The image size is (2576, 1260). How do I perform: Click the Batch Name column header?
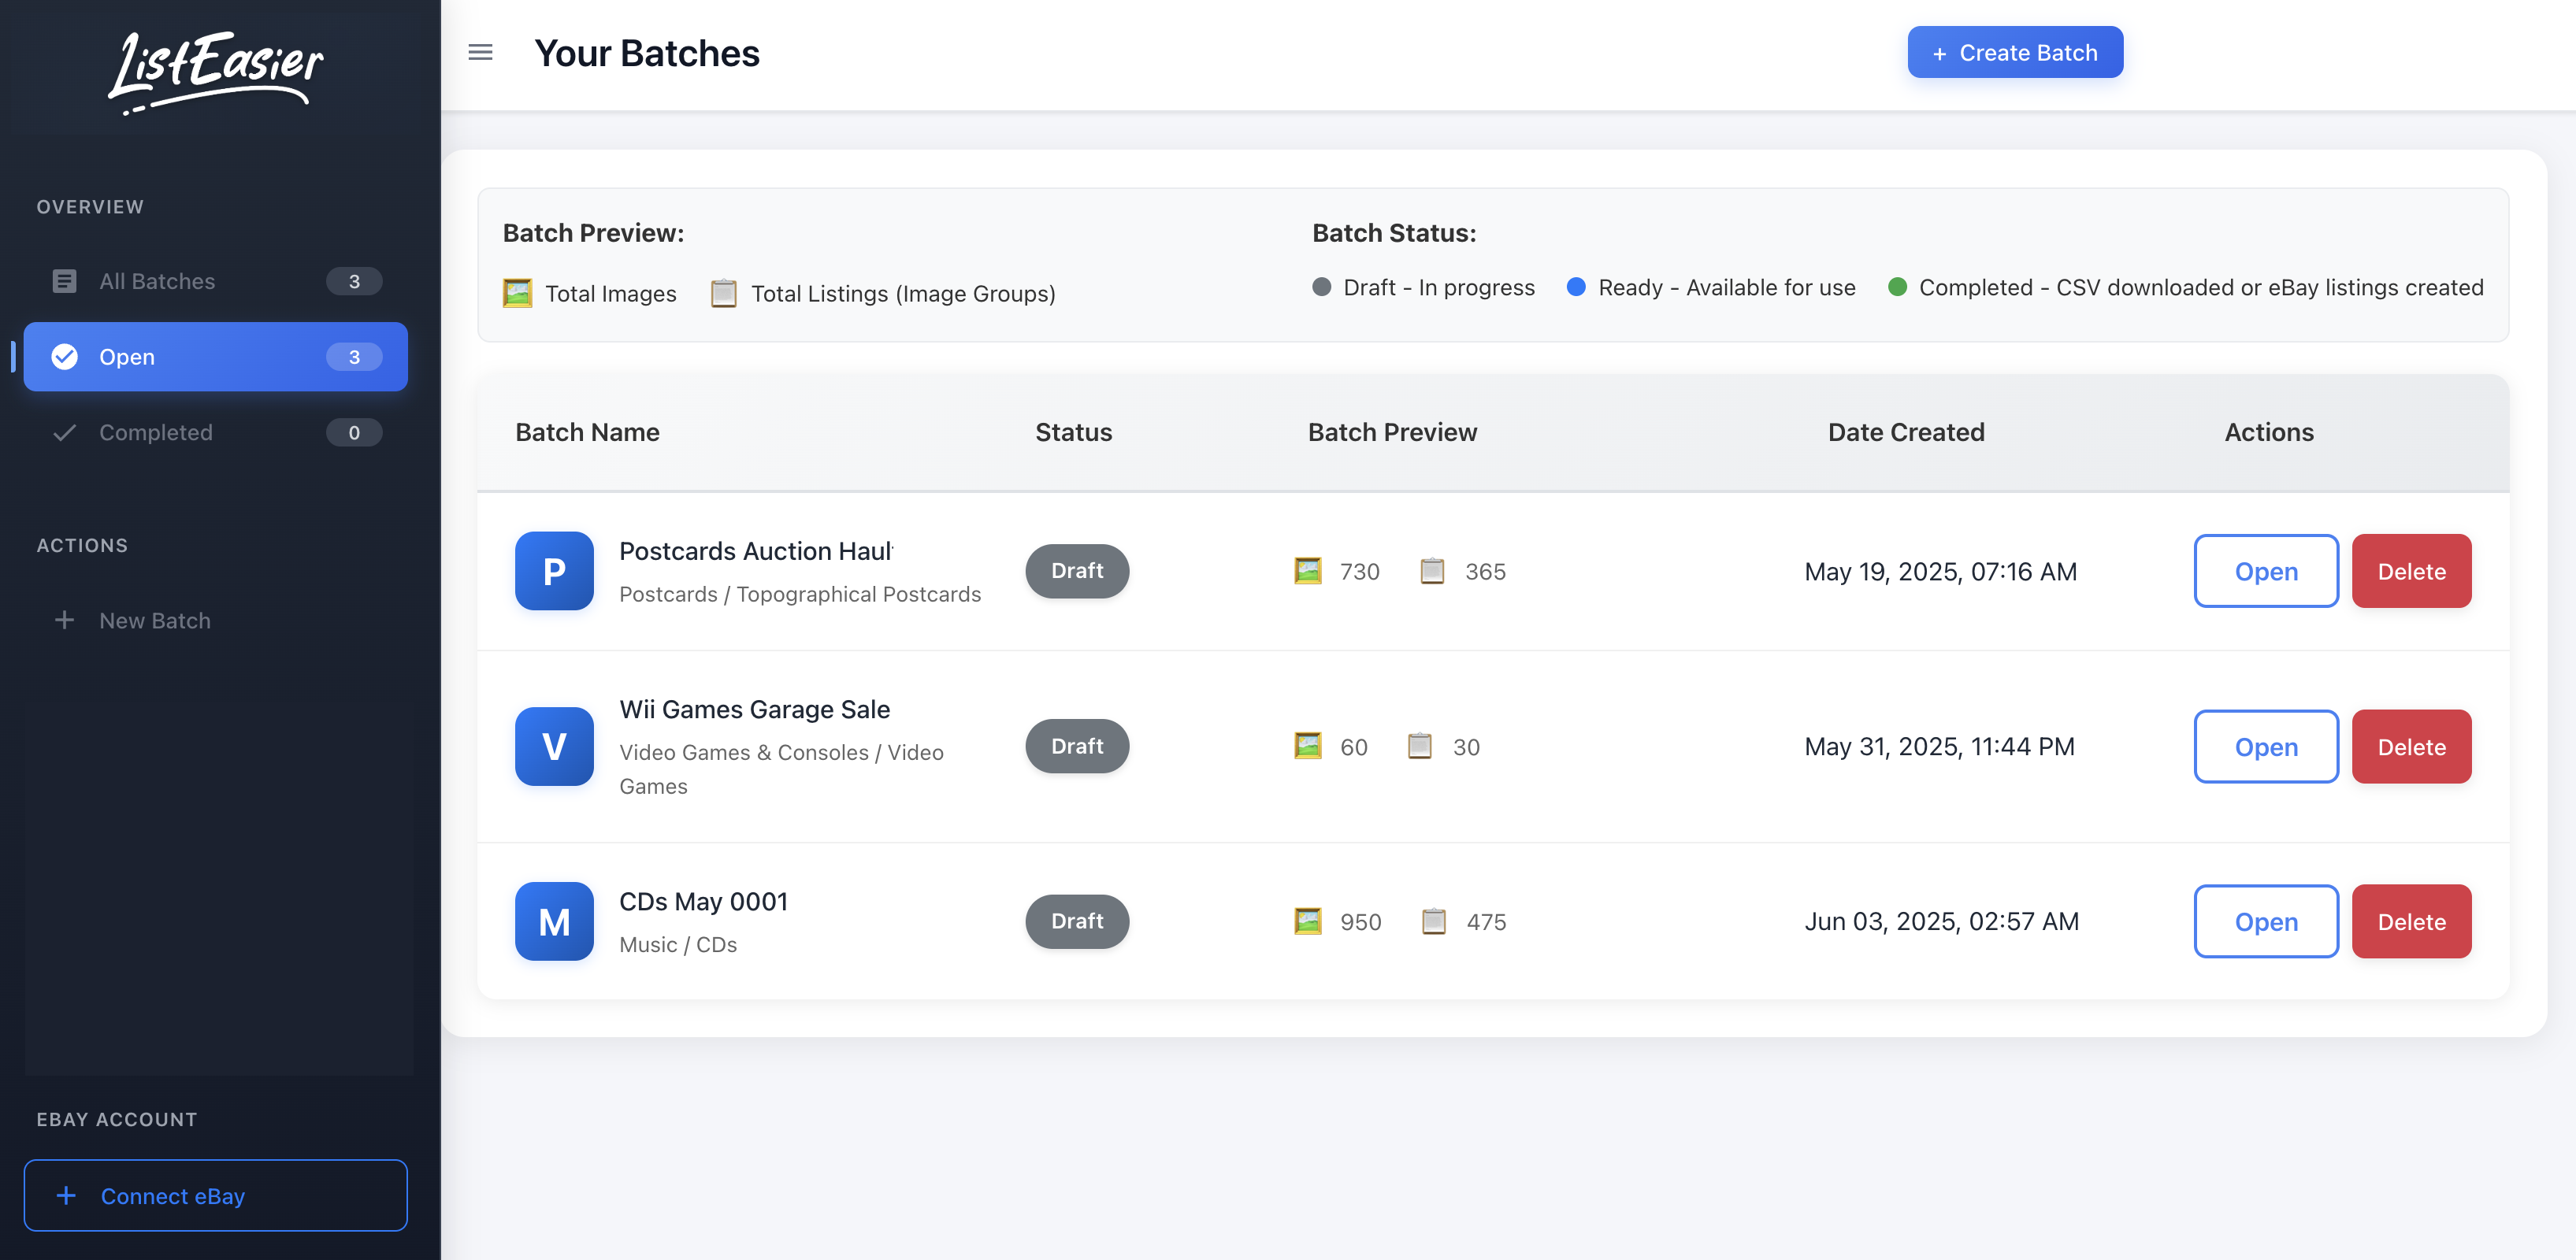coord(587,432)
